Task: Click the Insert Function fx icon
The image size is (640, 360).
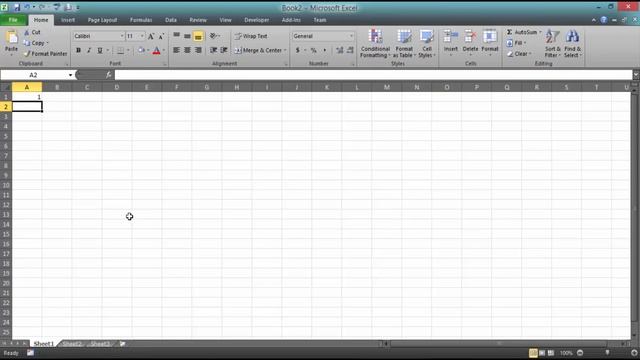Action: pyautogui.click(x=109, y=75)
